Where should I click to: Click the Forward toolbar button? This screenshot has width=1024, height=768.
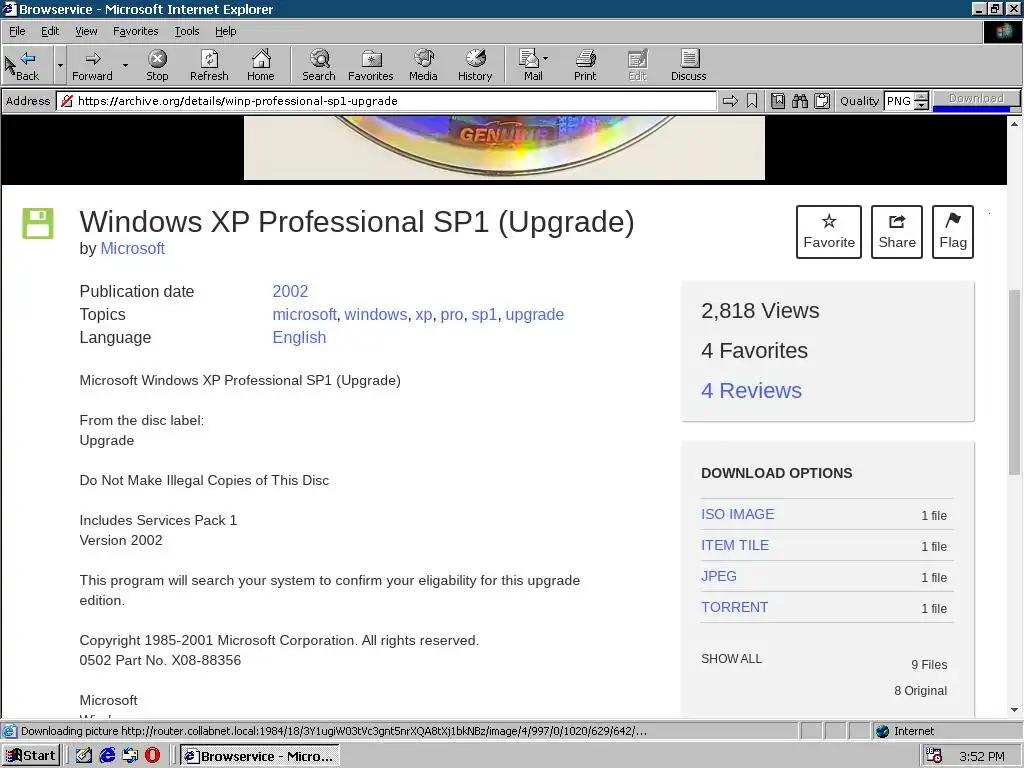pyautogui.click(x=92, y=65)
